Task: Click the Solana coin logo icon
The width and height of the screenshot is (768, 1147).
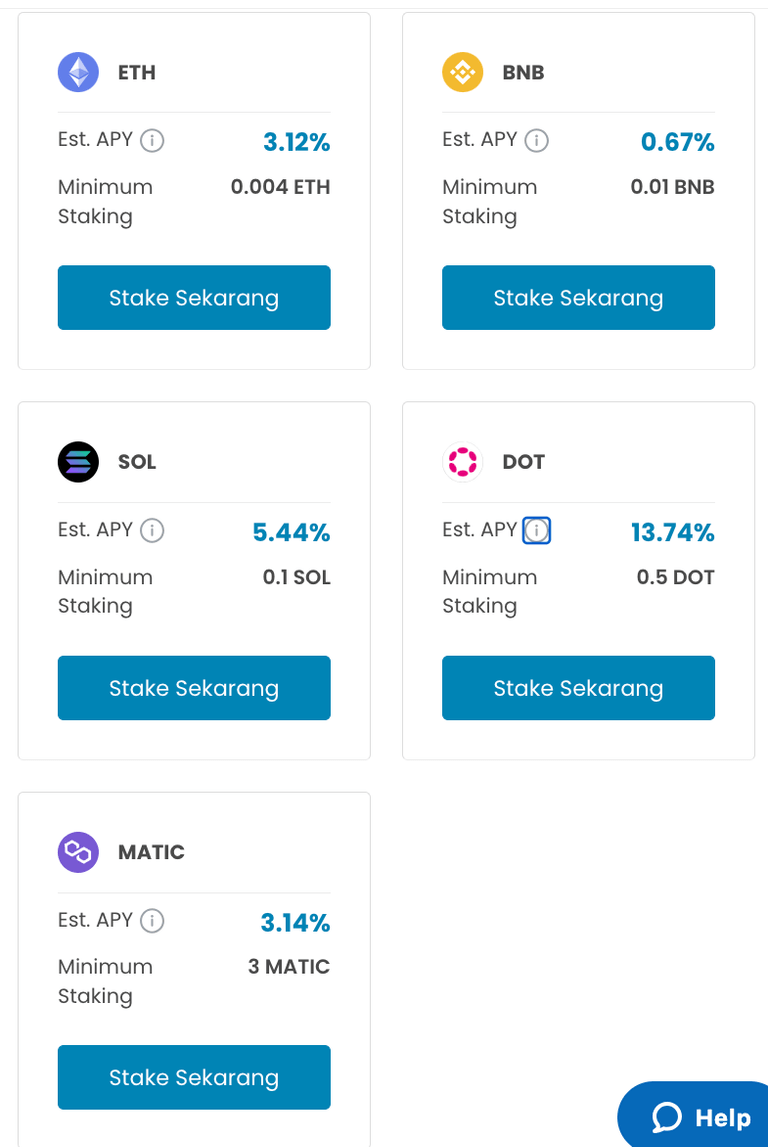Action: coord(78,462)
